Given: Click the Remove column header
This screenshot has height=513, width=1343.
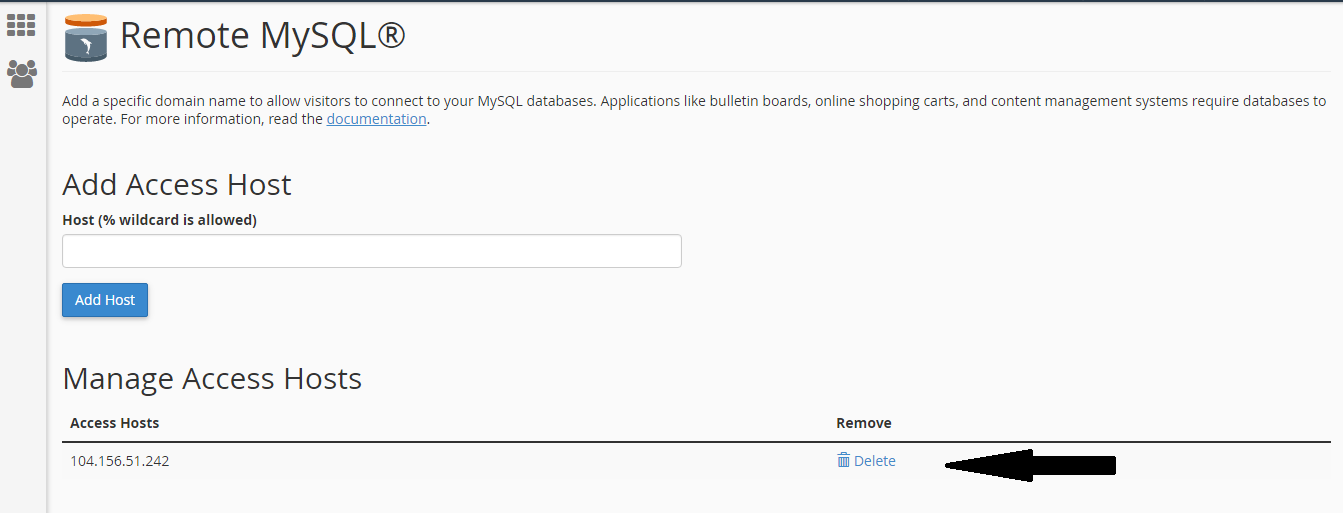Looking at the screenshot, I should 863,423.
